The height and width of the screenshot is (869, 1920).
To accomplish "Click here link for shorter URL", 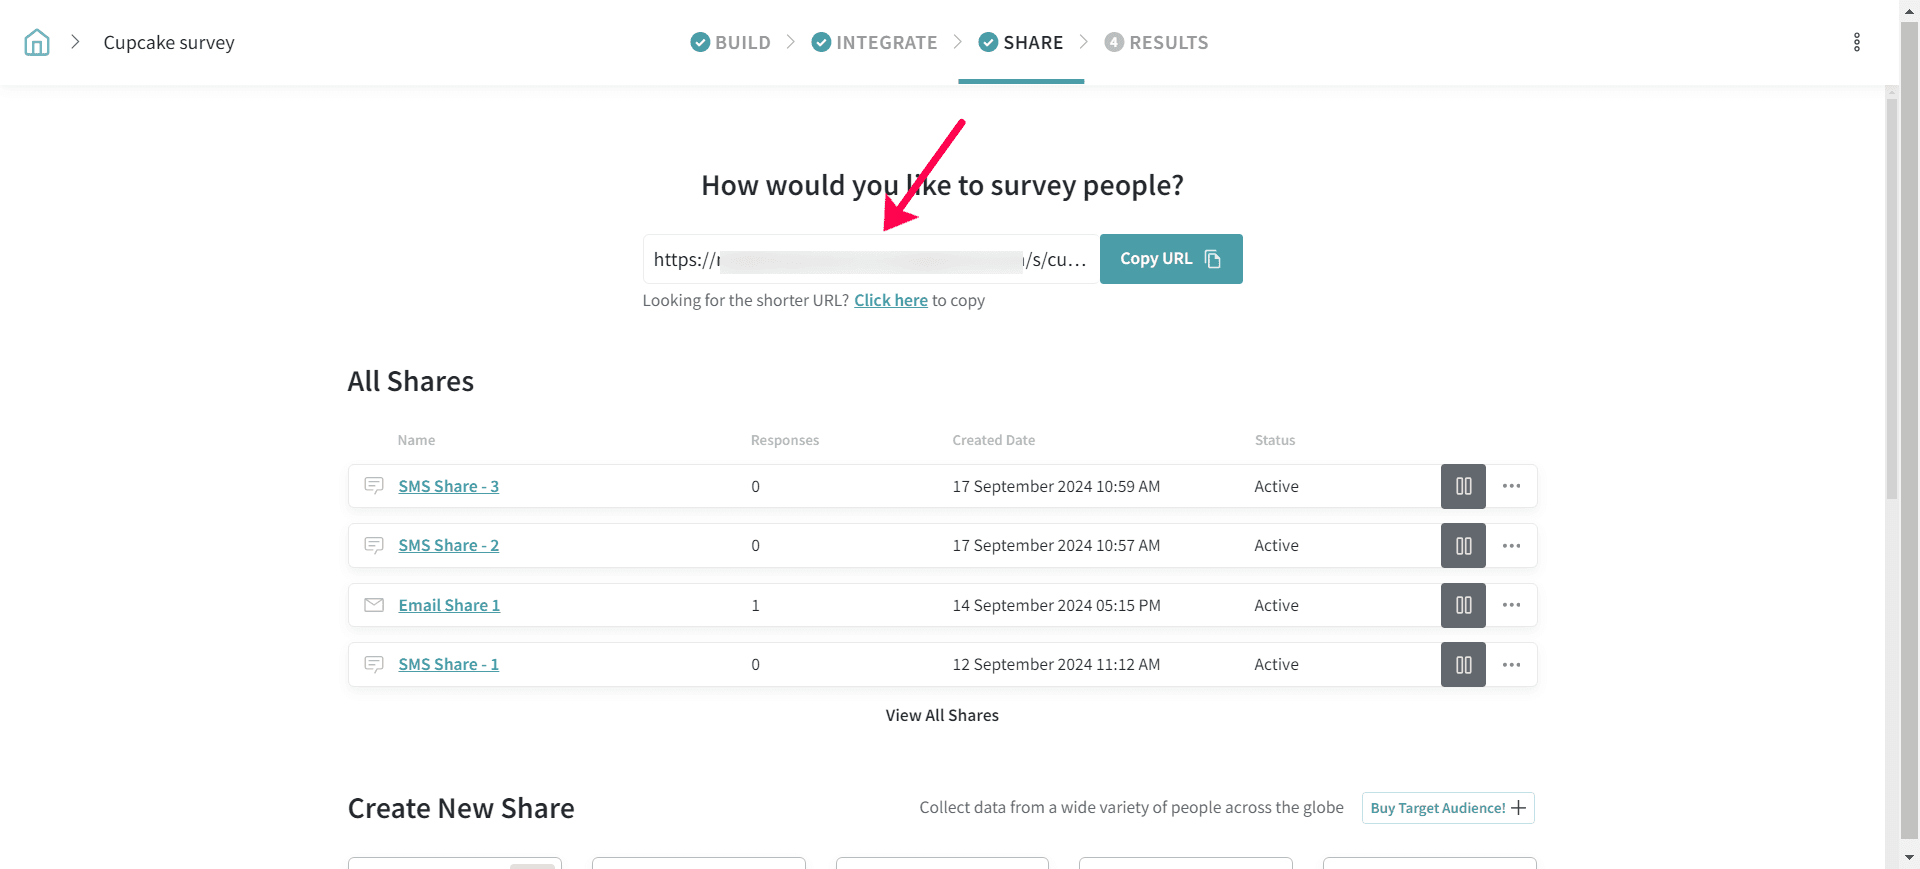I will [x=890, y=300].
